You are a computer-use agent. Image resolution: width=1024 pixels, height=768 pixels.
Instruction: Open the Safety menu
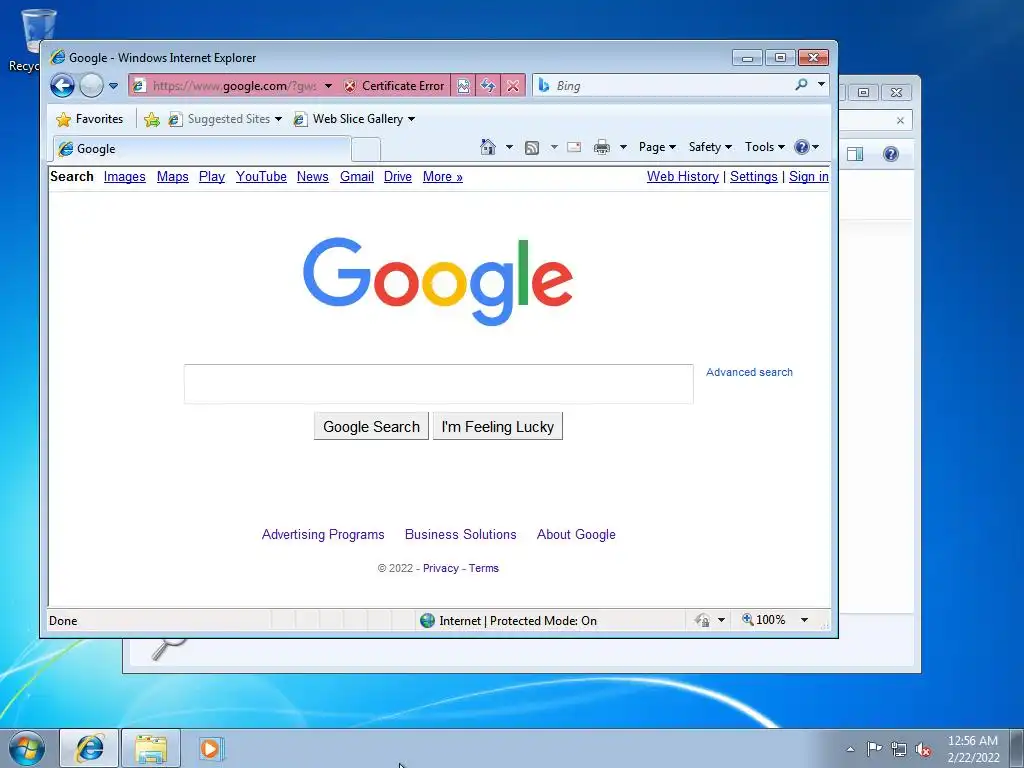click(710, 147)
